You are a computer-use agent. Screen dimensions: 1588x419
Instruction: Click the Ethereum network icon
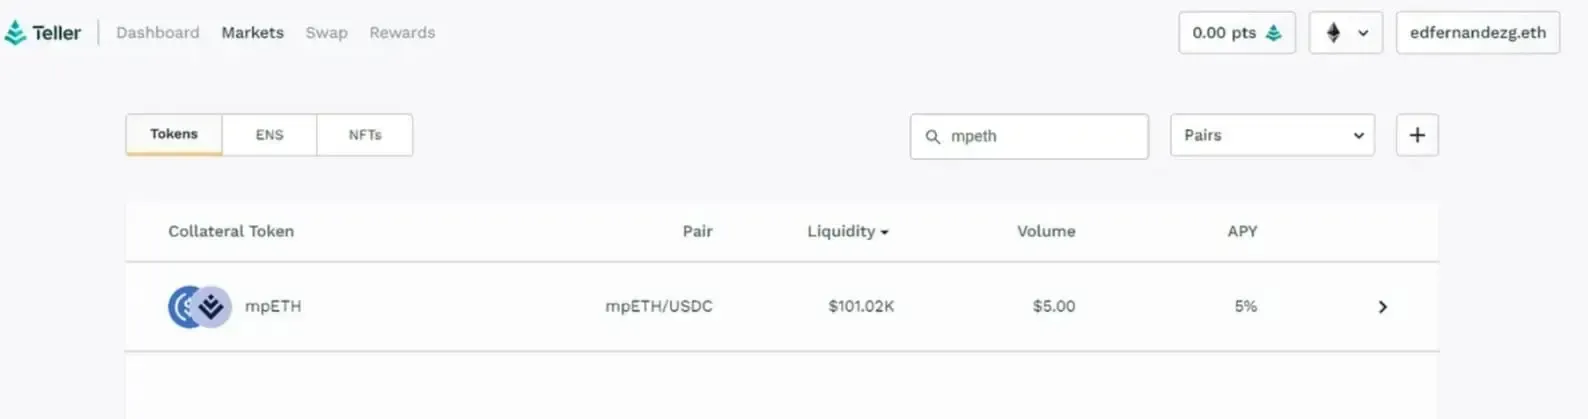1333,33
